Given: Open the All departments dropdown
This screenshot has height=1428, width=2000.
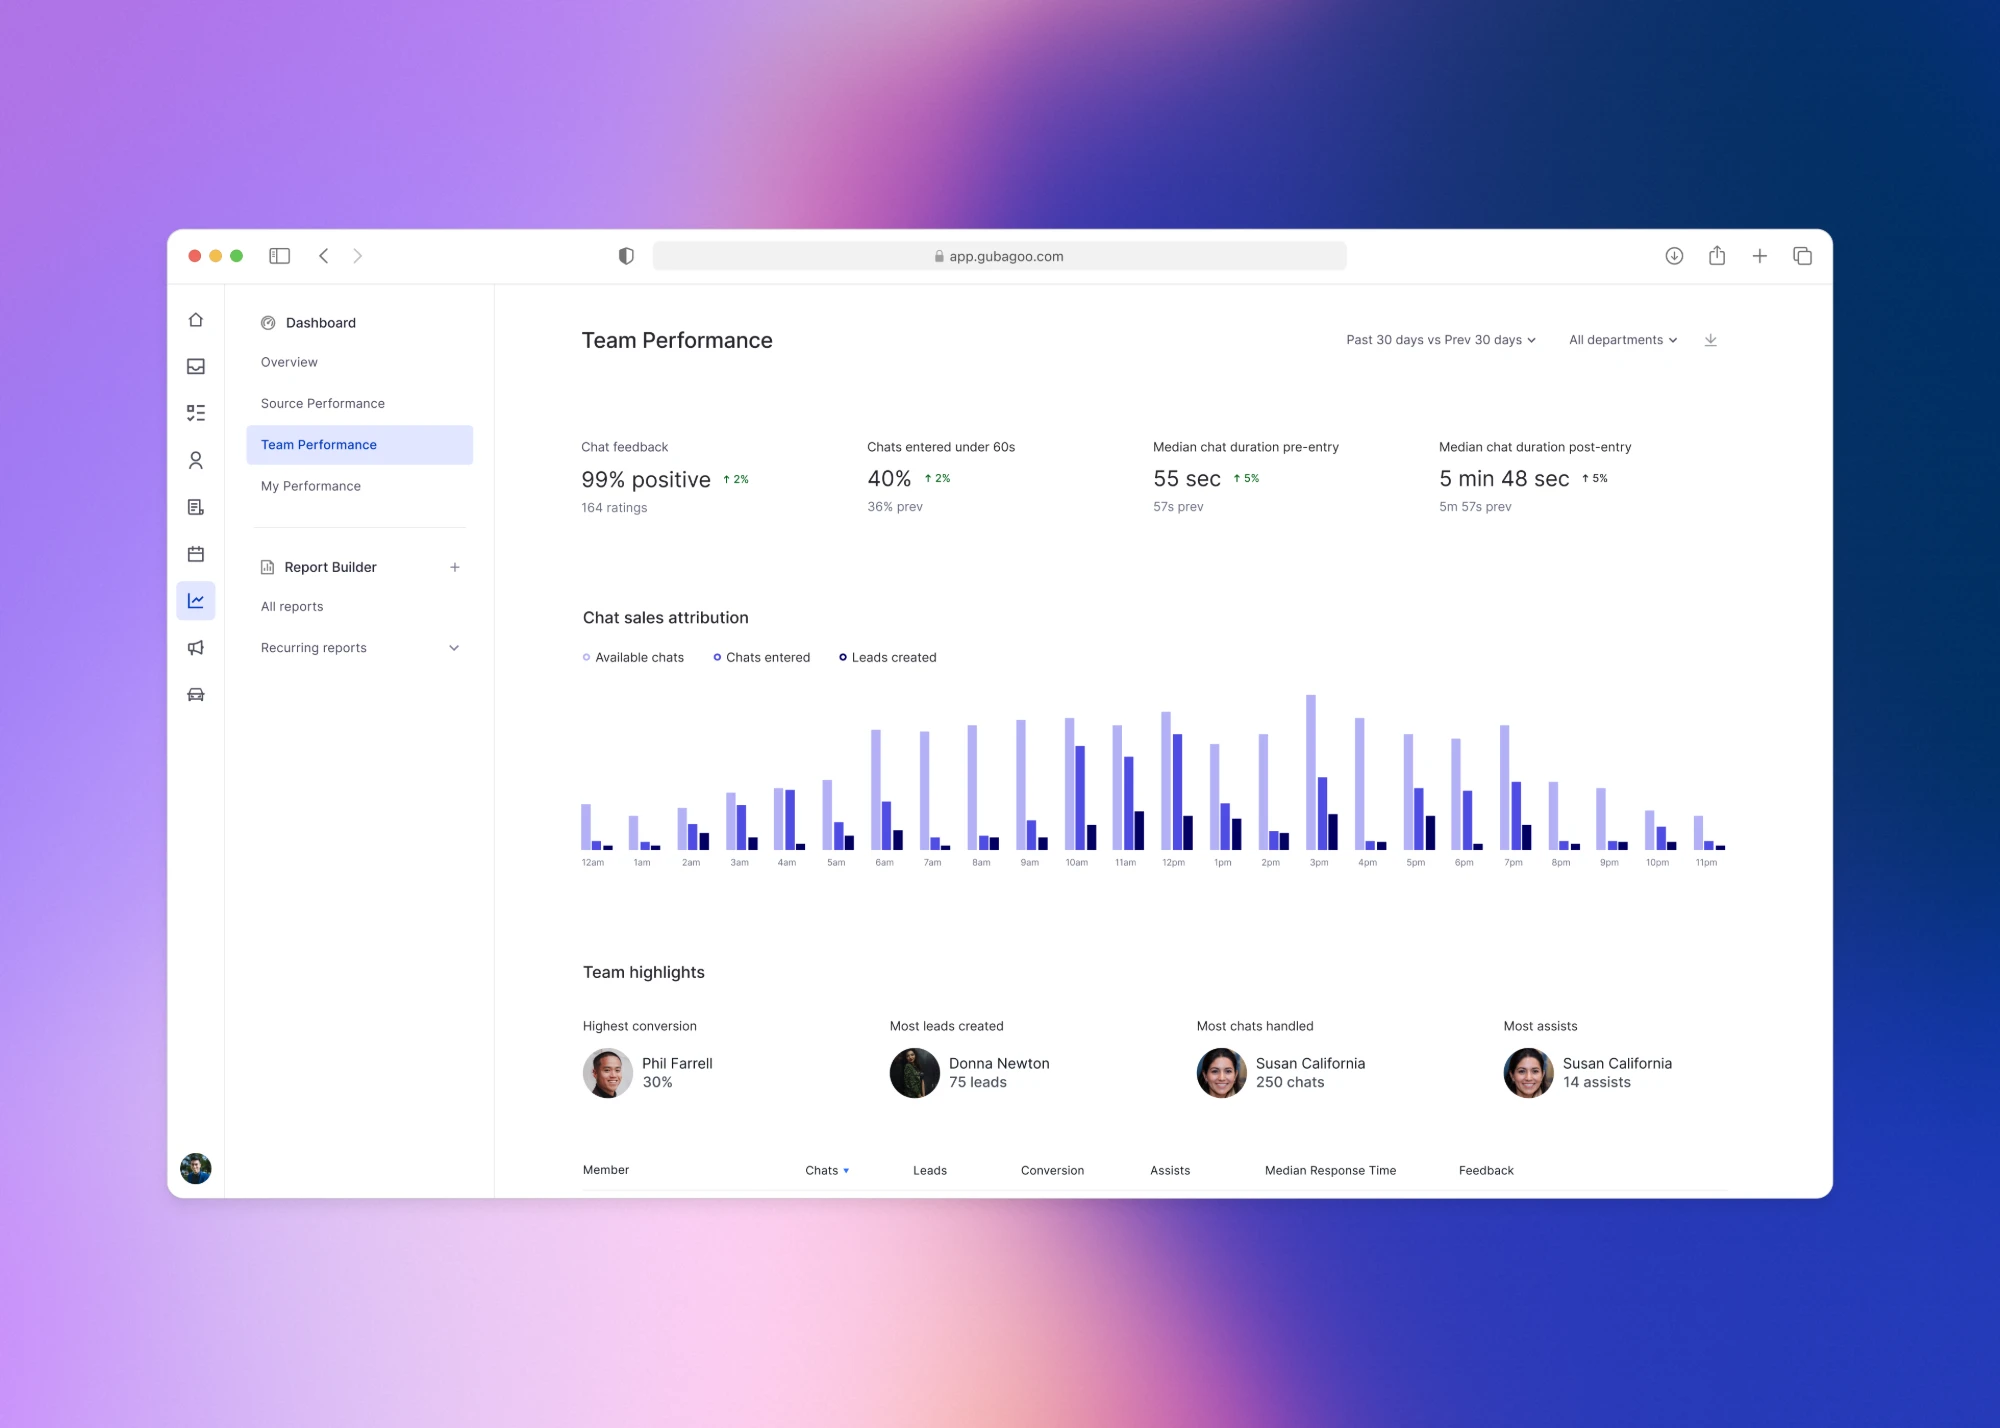Looking at the screenshot, I should click(x=1623, y=340).
